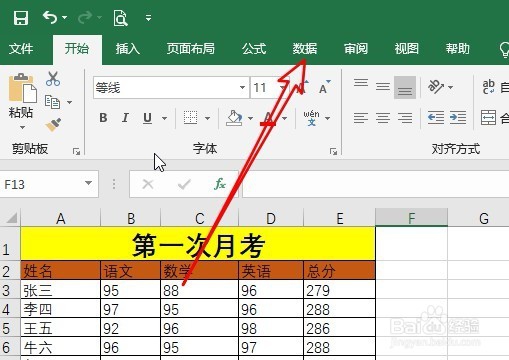Click the Increase Indent icon
The height and width of the screenshot is (360, 509).
[x=458, y=118]
